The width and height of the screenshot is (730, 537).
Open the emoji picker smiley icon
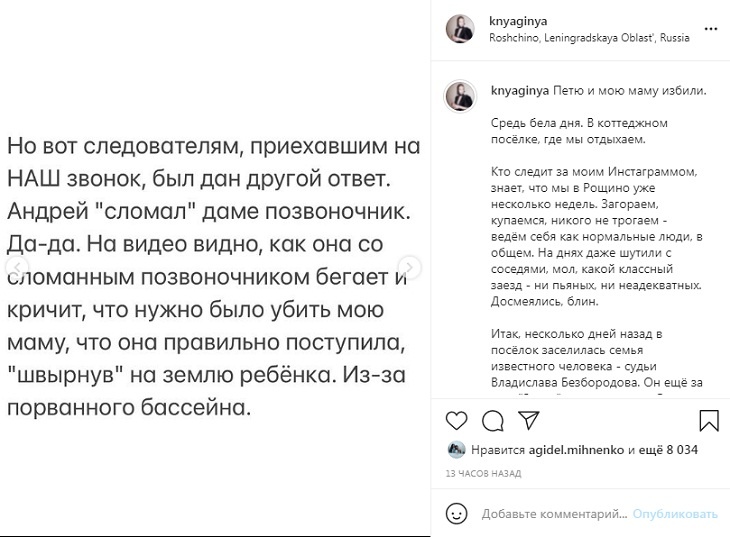point(456,514)
